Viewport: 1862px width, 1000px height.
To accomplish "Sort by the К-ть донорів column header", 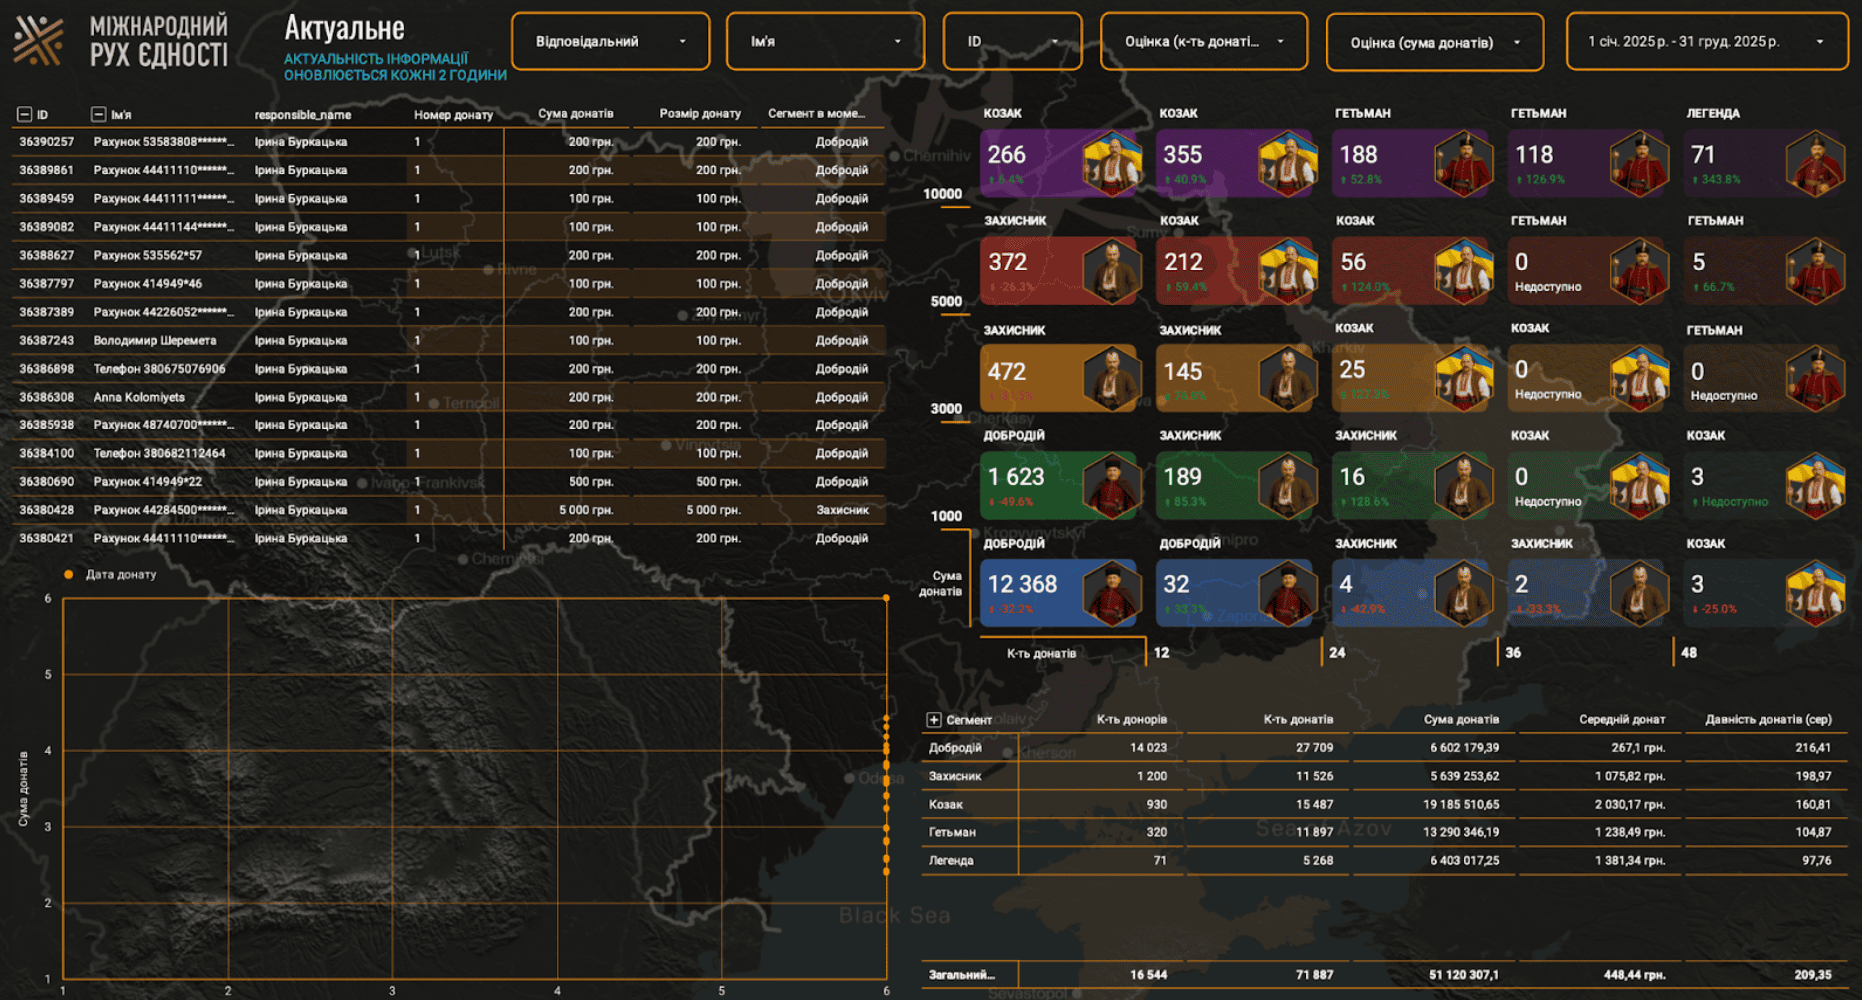I will 1131,720.
